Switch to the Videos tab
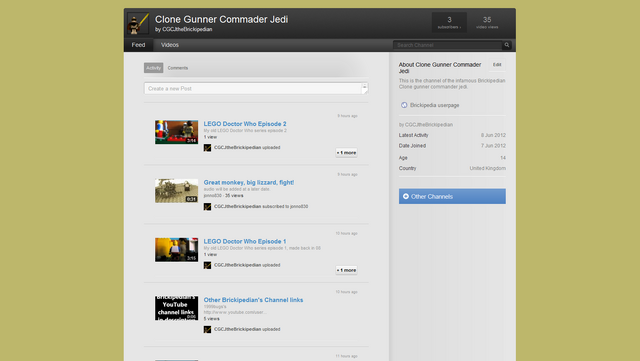Viewport: 640px width, 361px height. click(x=170, y=45)
